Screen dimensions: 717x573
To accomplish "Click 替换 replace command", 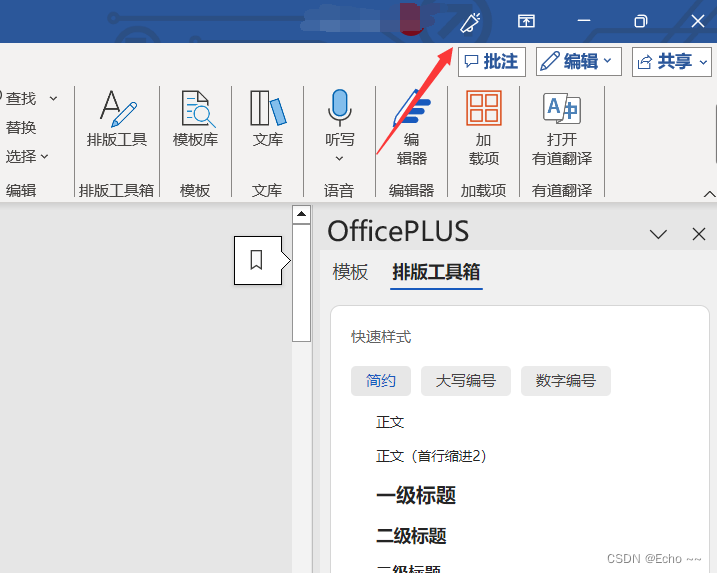I will [x=21, y=127].
